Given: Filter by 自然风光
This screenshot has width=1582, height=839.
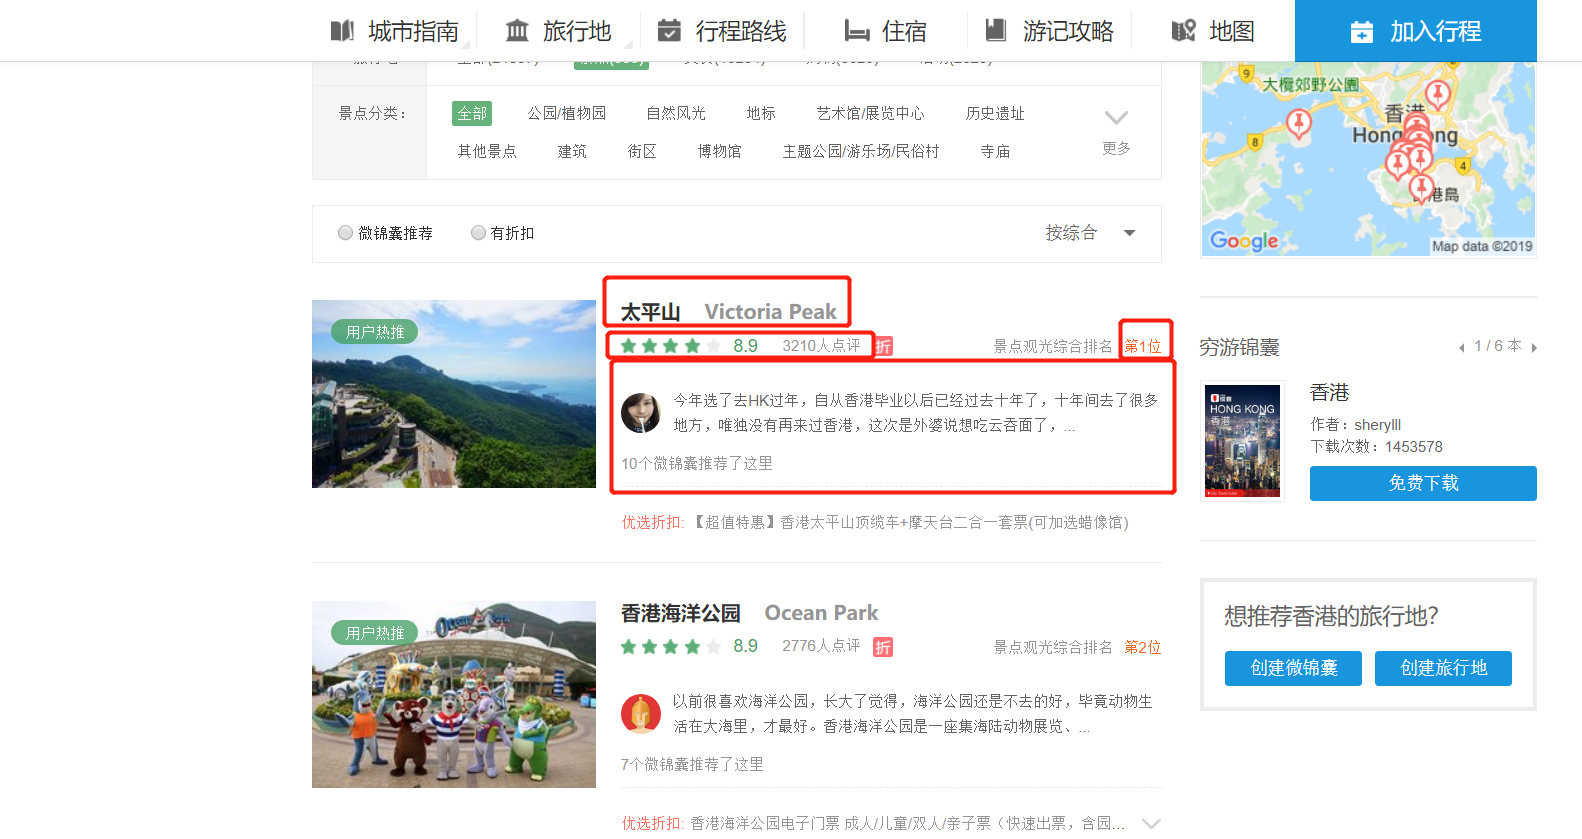Looking at the screenshot, I should pos(676,113).
